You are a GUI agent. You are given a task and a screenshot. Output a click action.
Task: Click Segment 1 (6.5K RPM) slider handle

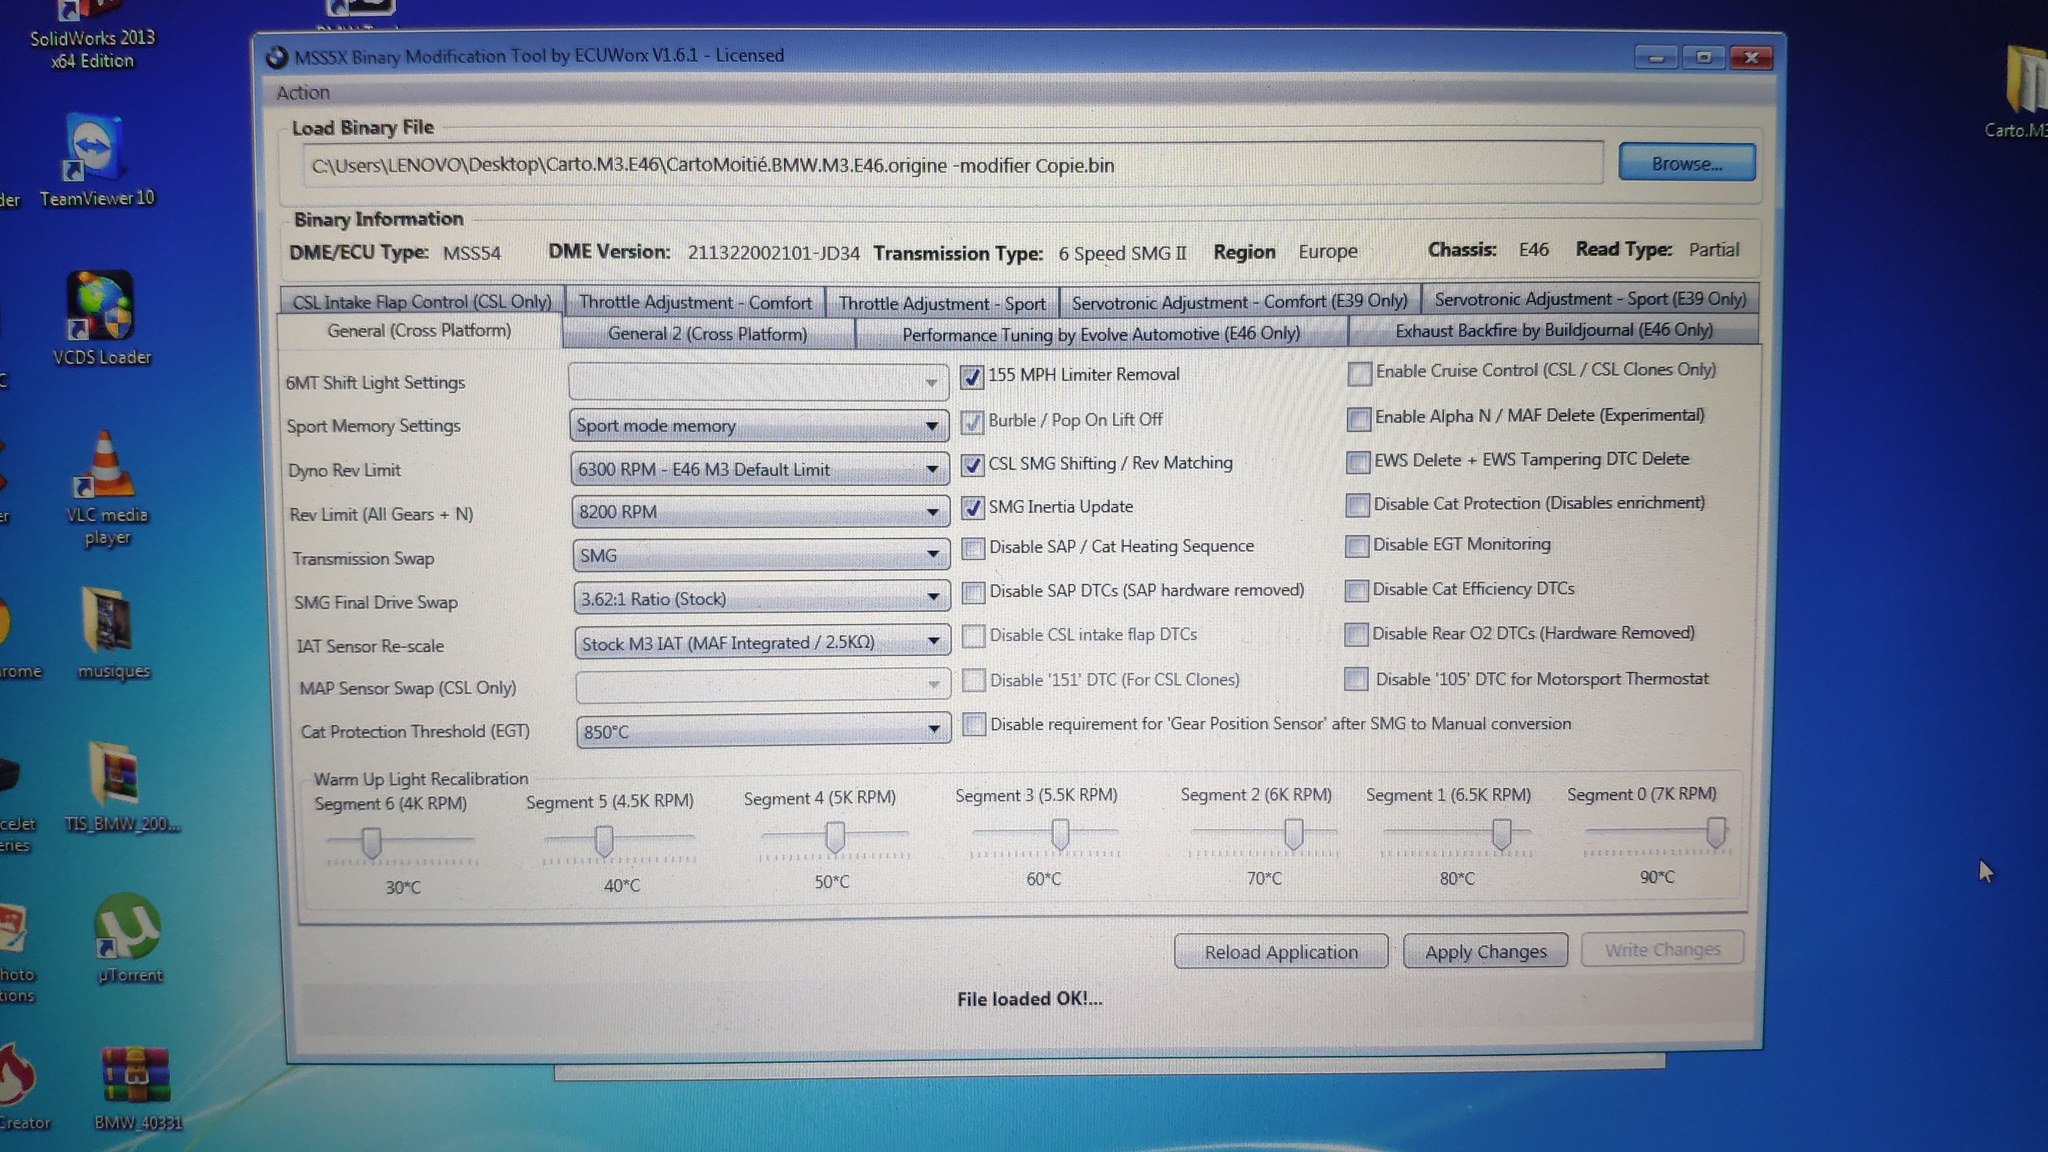tap(1501, 834)
